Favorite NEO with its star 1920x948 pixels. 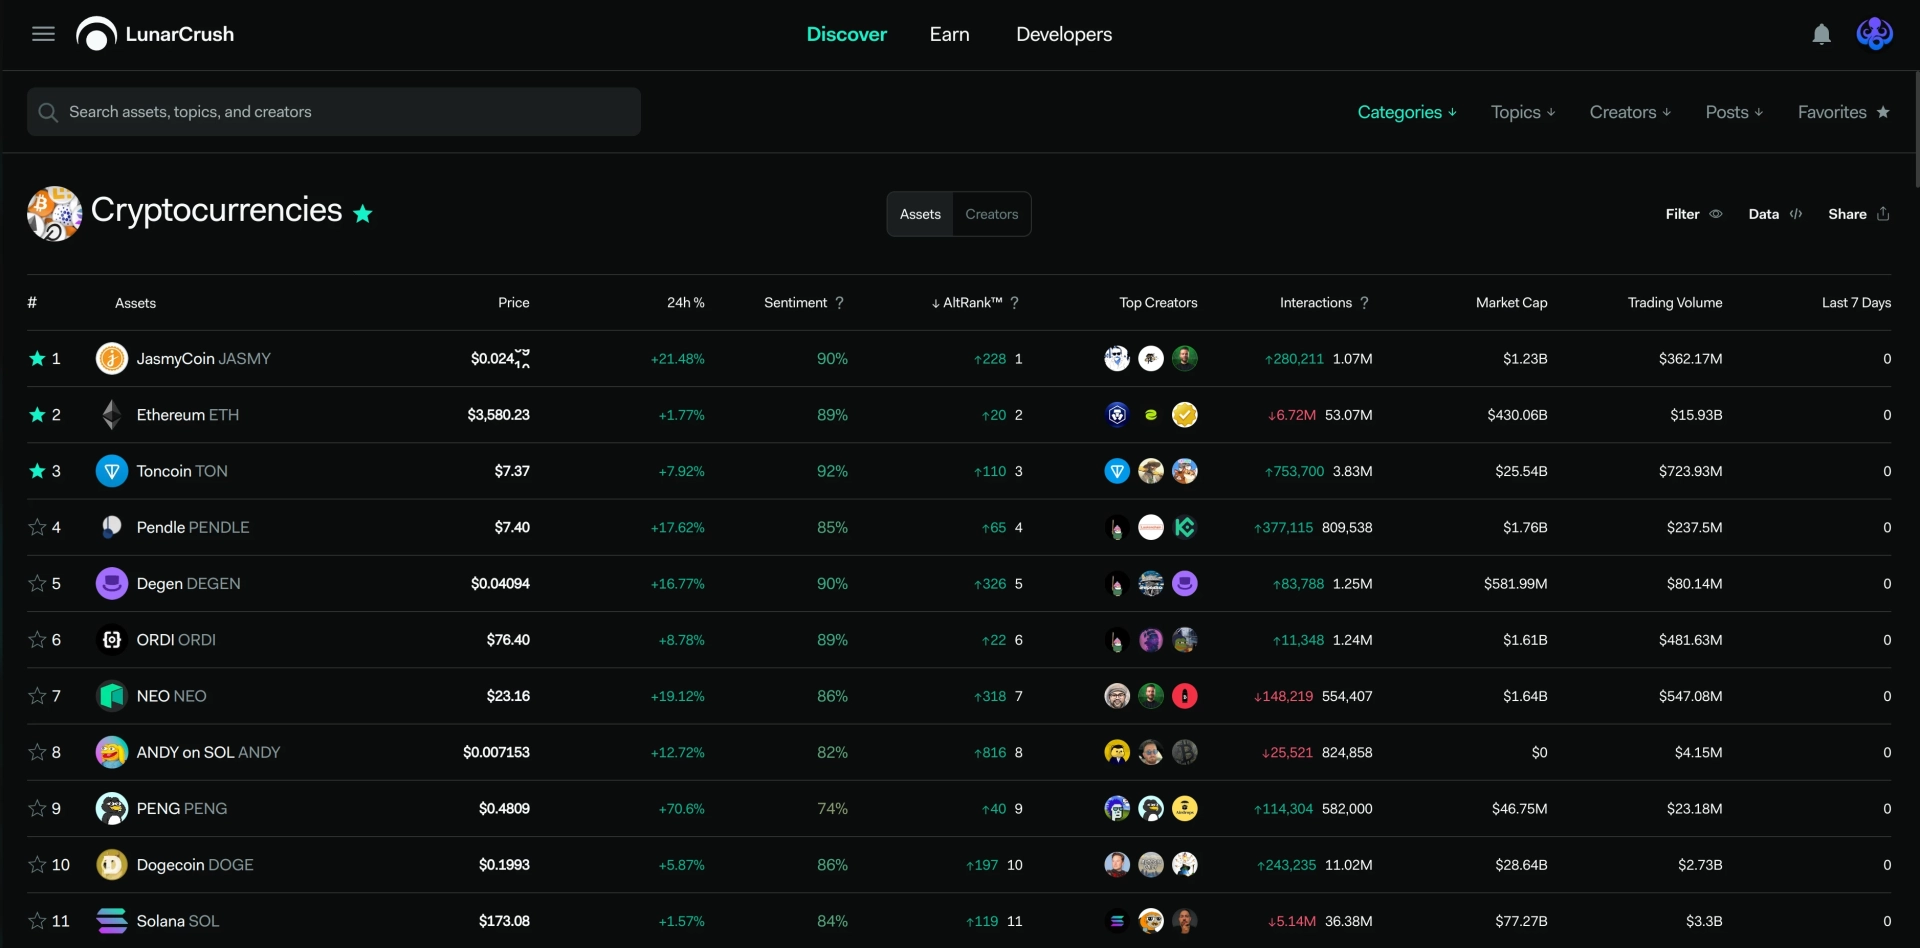tap(37, 696)
